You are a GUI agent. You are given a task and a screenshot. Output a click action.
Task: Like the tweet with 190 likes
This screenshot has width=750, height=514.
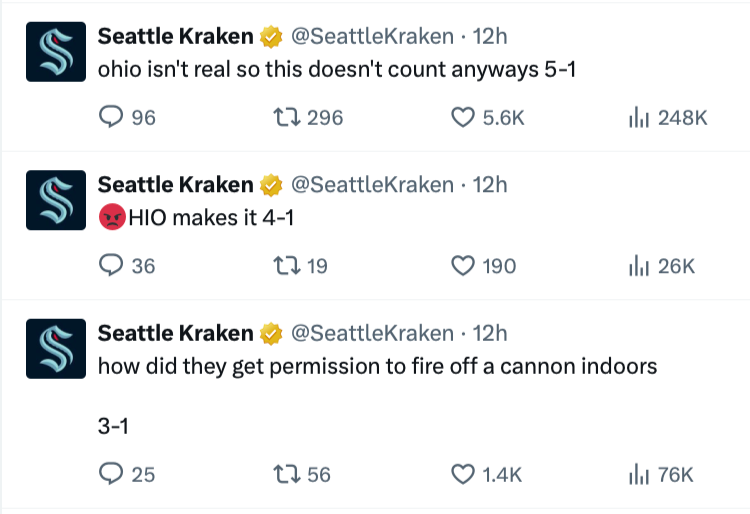point(463,265)
